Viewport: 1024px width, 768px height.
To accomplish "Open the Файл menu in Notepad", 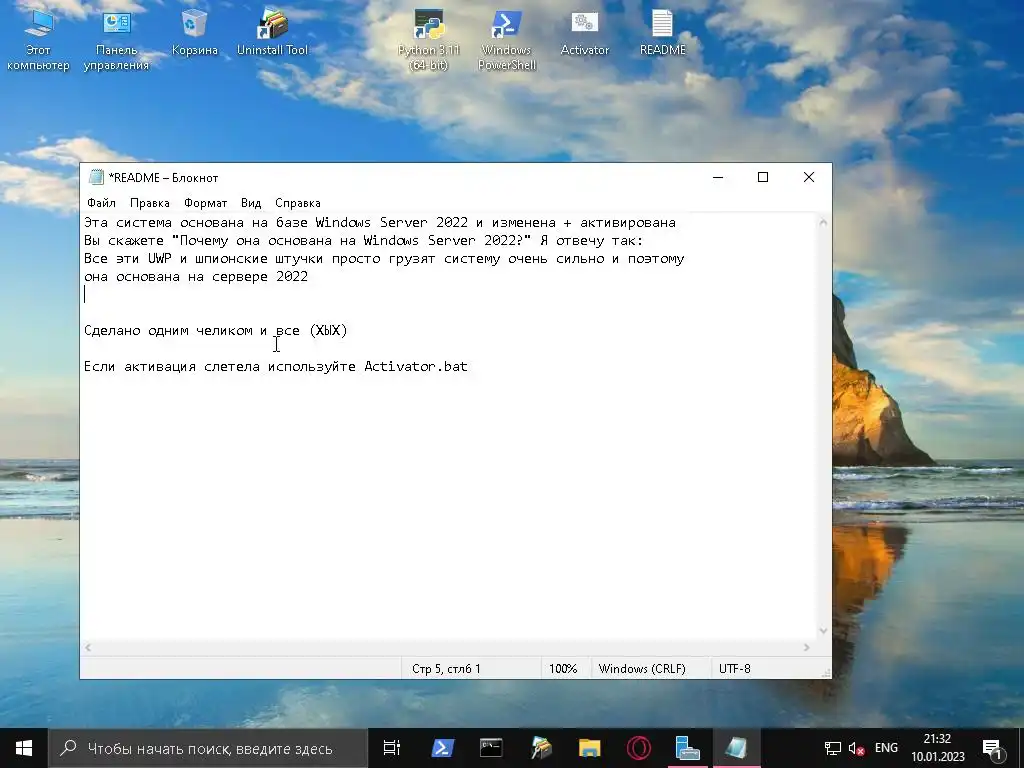I will pyautogui.click(x=101, y=203).
